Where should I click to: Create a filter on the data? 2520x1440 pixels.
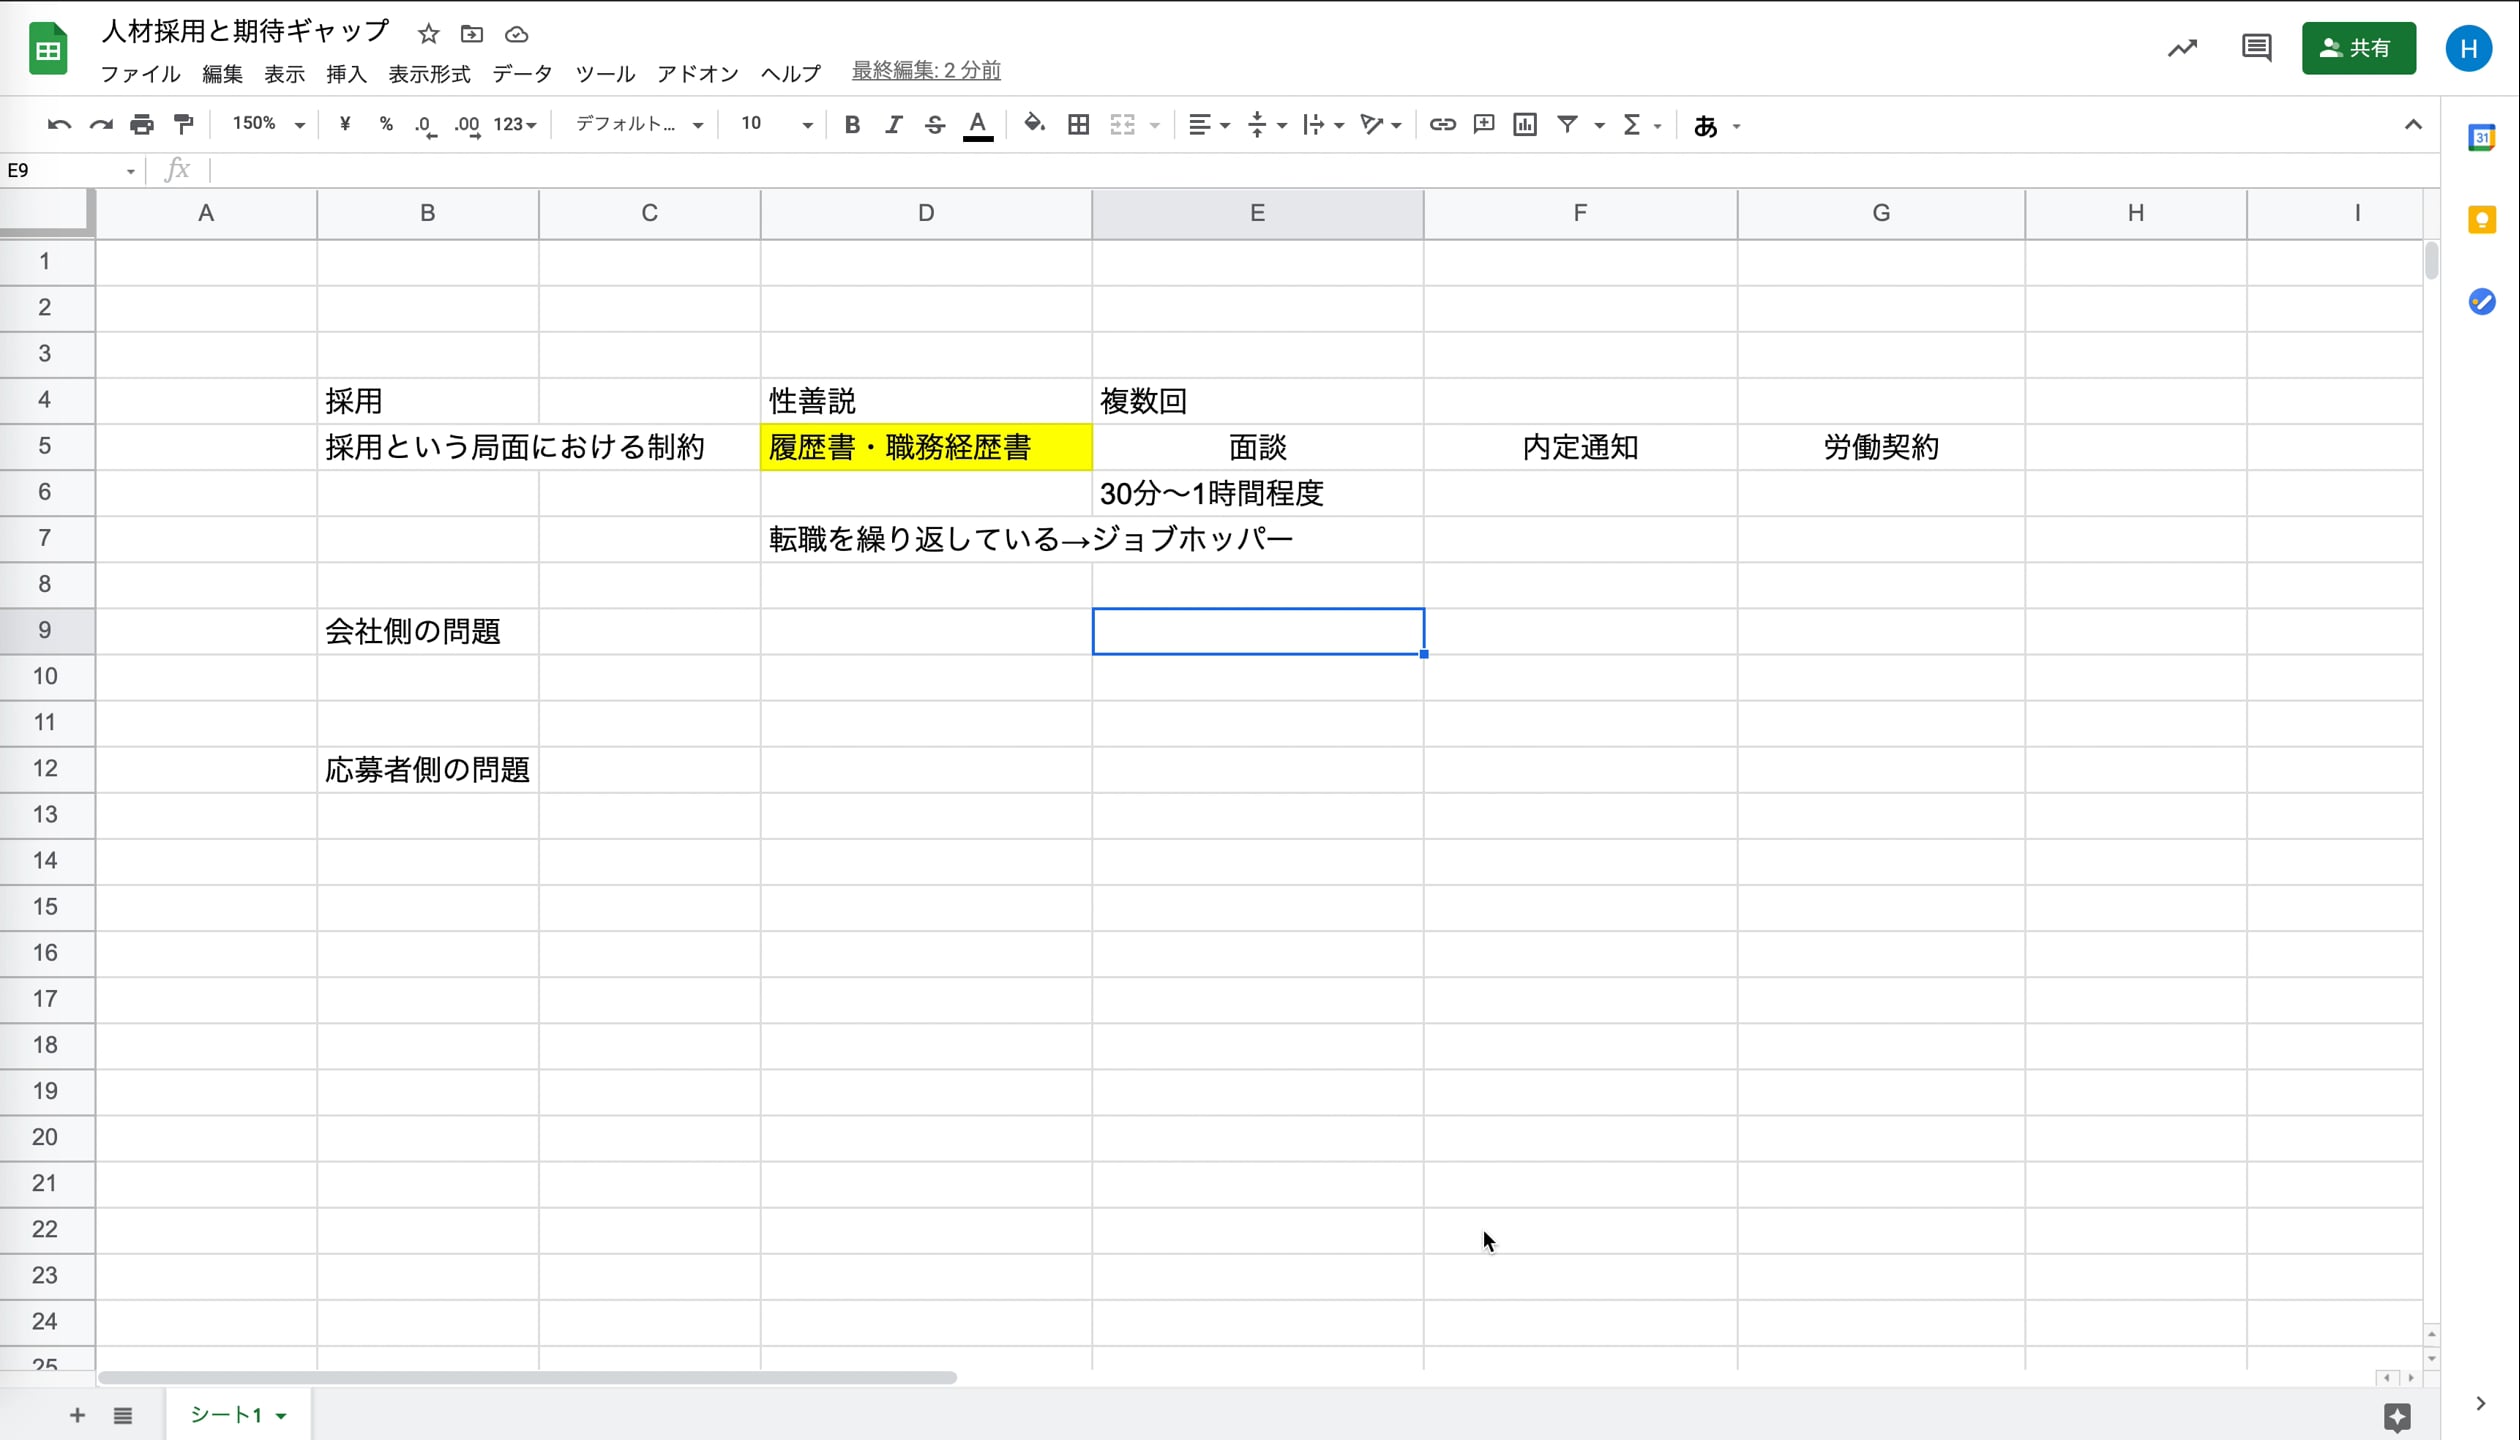(x=1568, y=124)
